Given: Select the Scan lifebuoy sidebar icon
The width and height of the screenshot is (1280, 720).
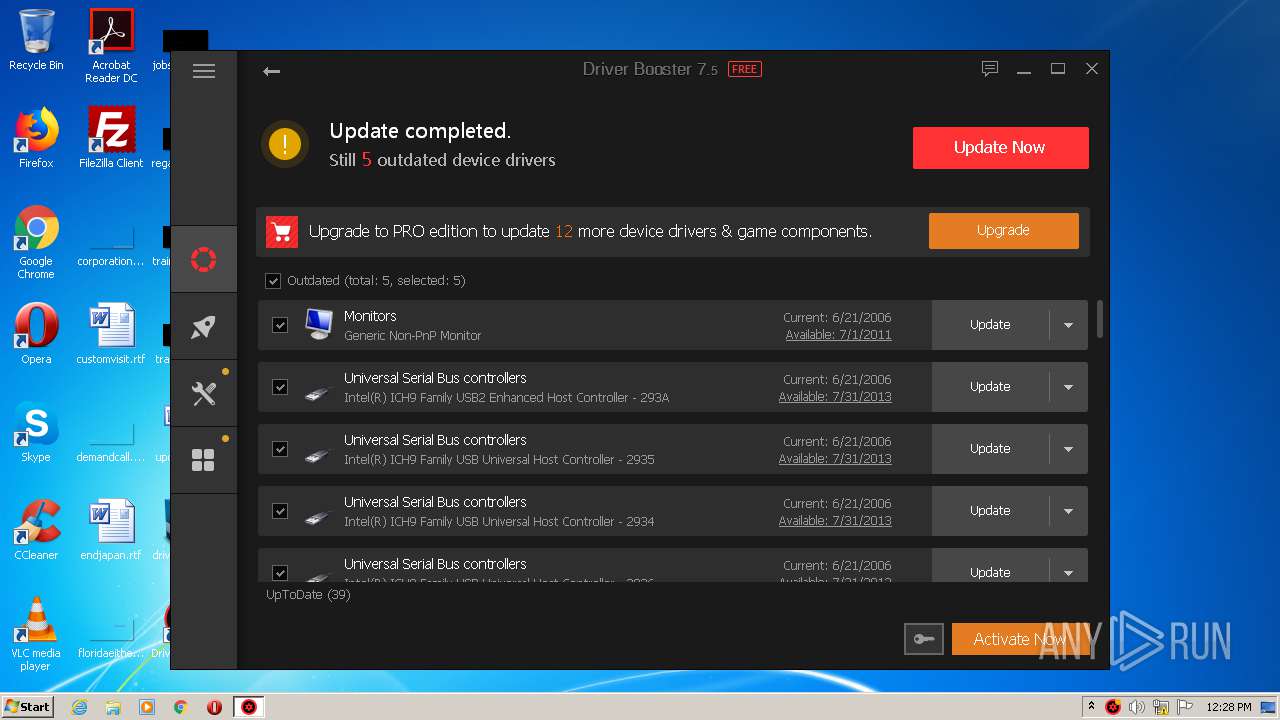Looking at the screenshot, I should pos(204,260).
